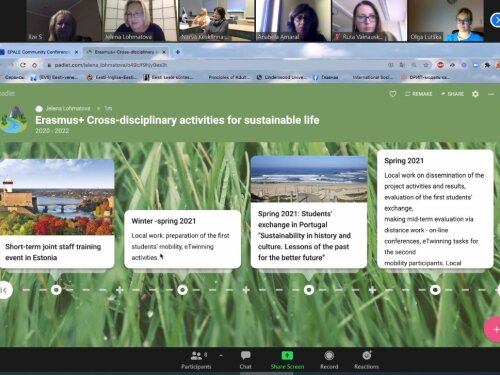500x375 pixels.
Task: Open the Reactions menu
Action: pos(366,360)
